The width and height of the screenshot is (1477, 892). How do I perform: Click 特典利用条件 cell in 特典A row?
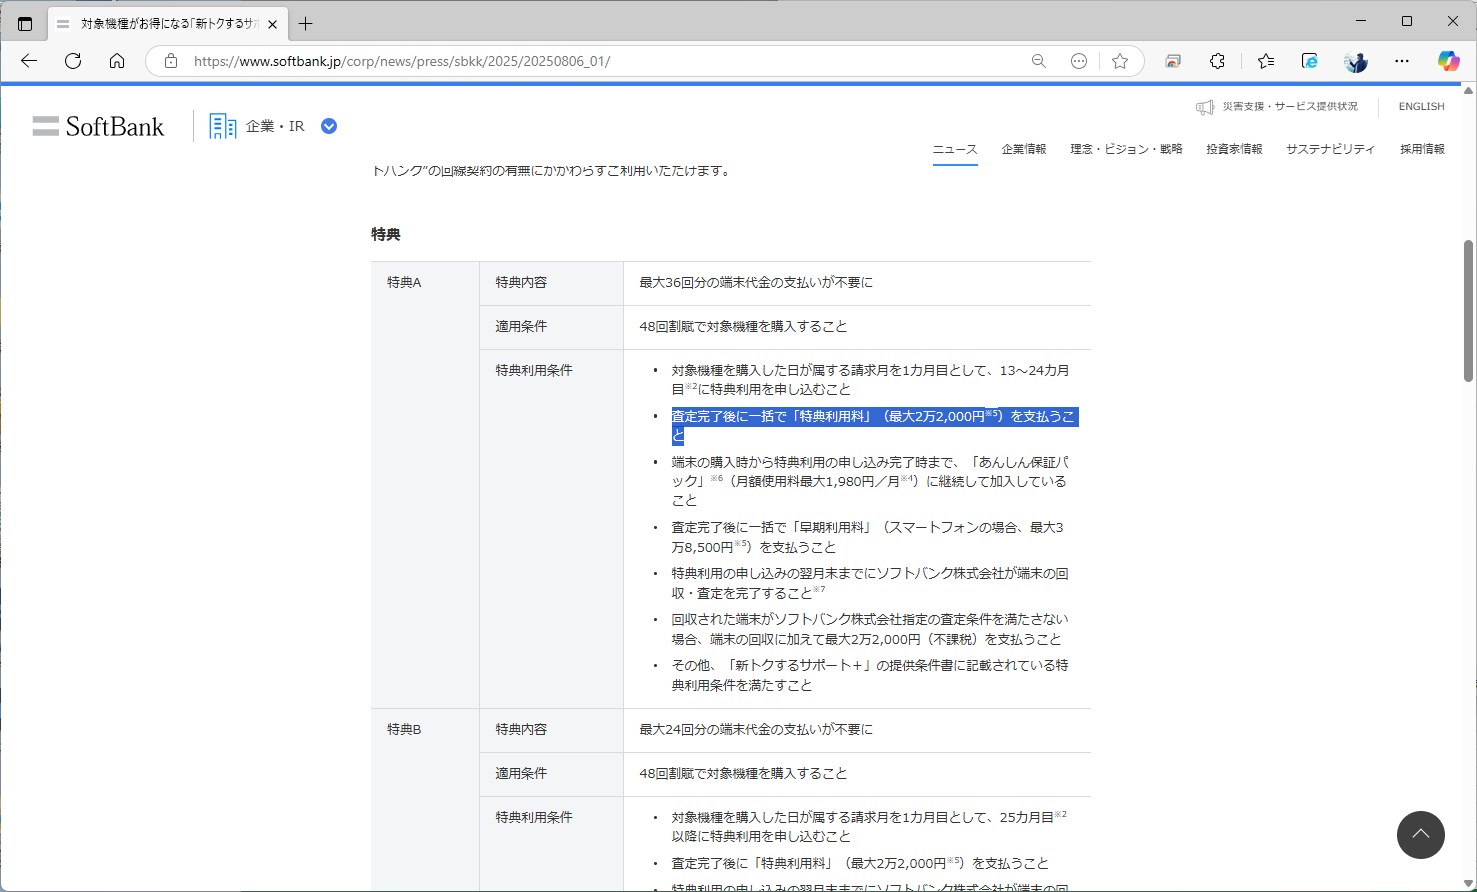point(551,529)
